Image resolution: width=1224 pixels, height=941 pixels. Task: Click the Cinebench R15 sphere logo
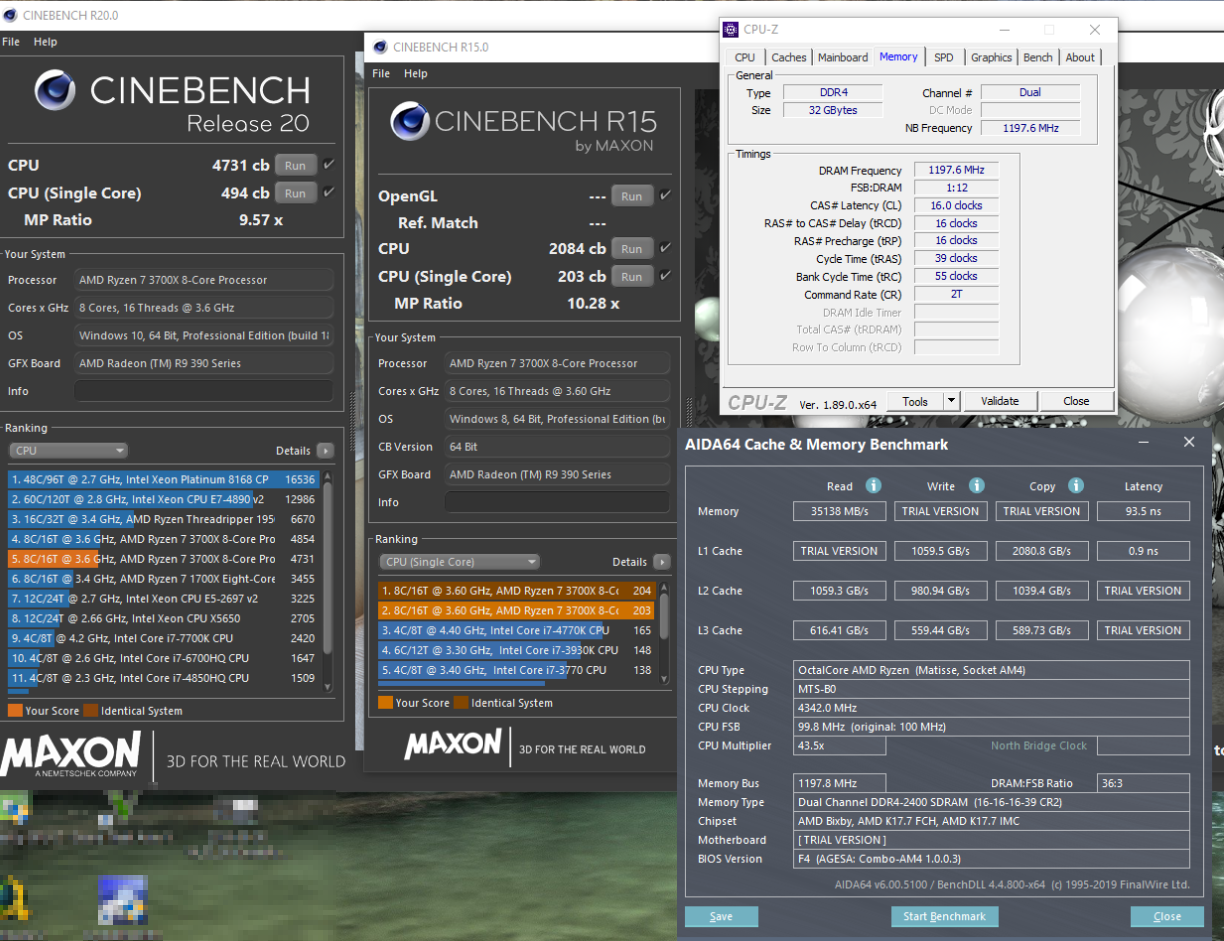tap(410, 122)
